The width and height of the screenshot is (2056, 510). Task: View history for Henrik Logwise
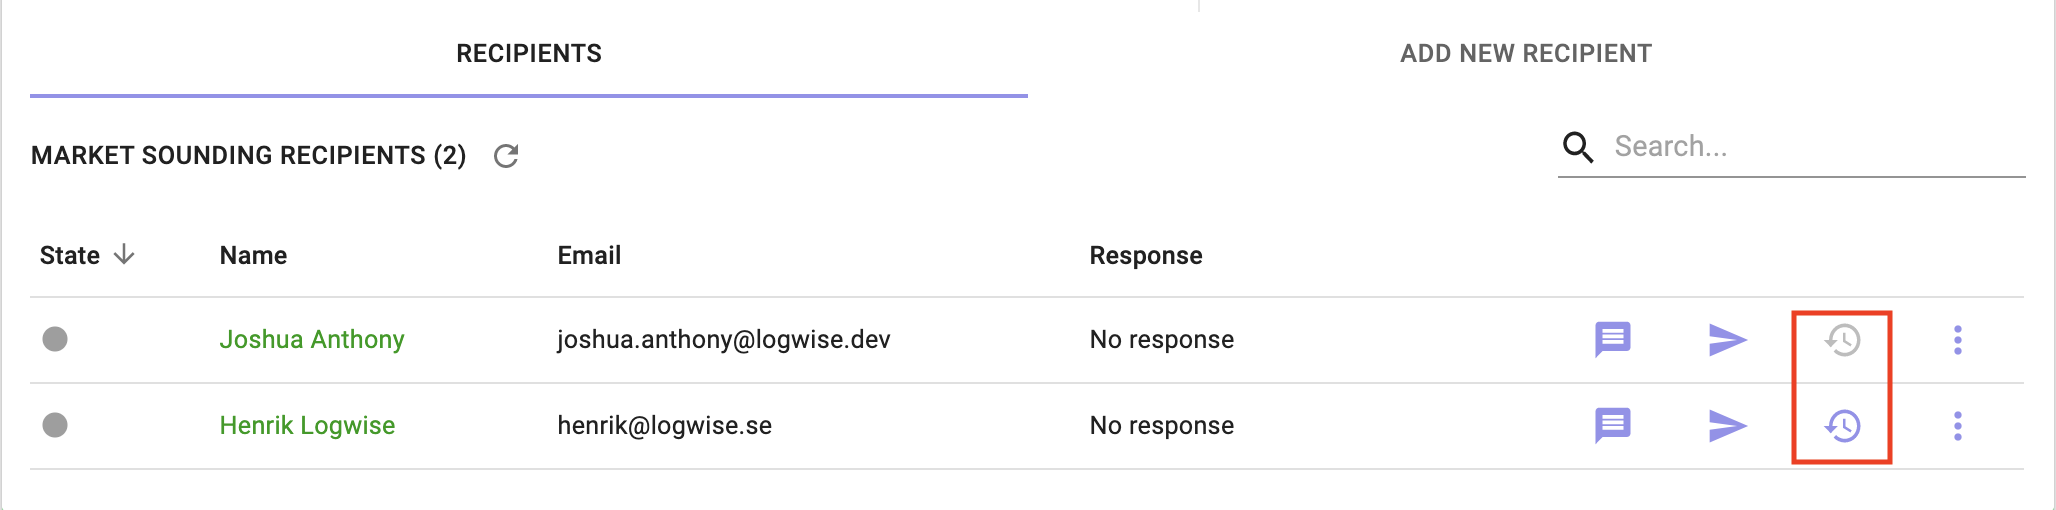click(x=1842, y=426)
